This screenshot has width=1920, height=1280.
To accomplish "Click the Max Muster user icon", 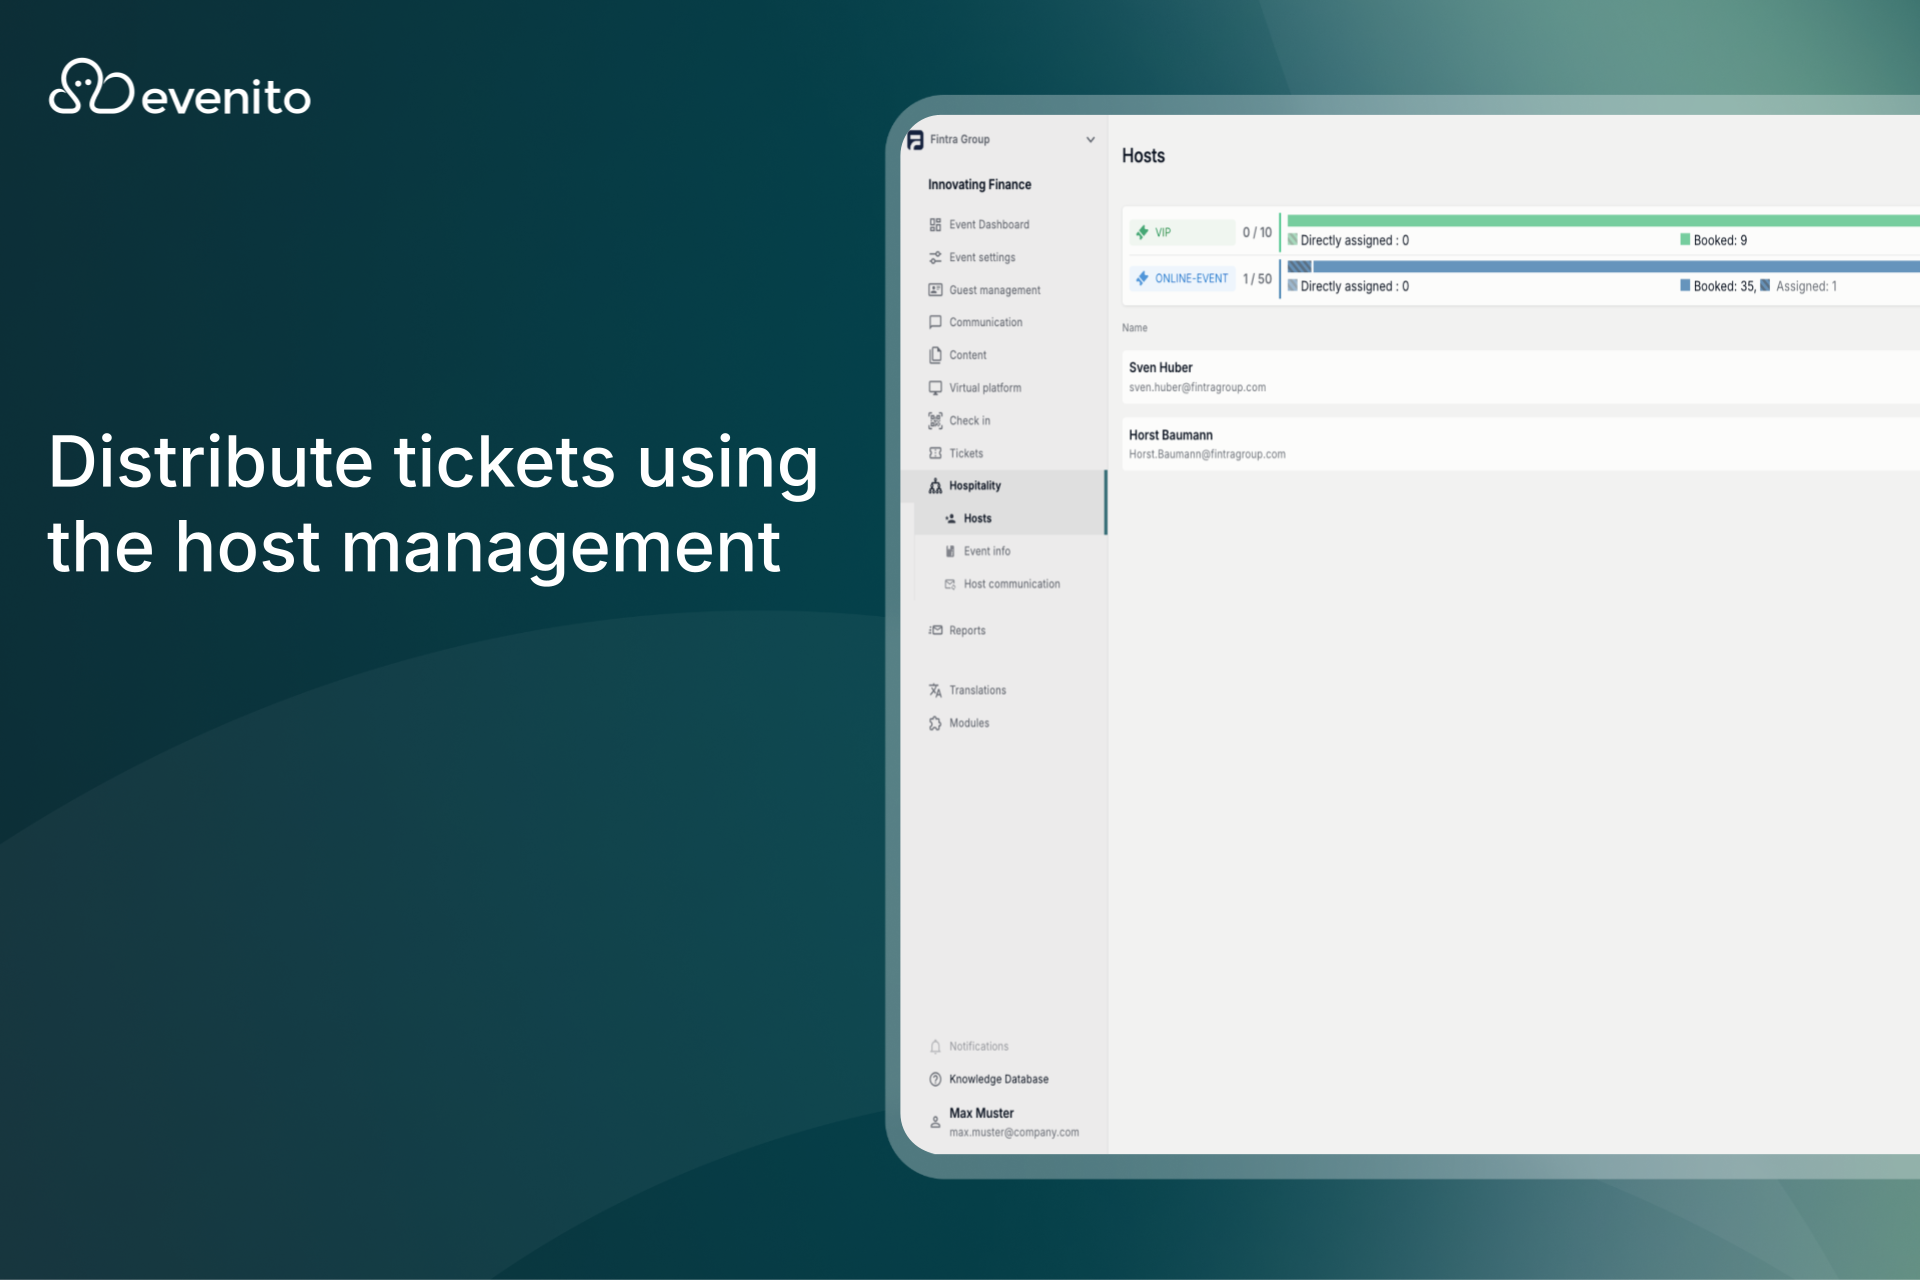I will (x=935, y=1123).
